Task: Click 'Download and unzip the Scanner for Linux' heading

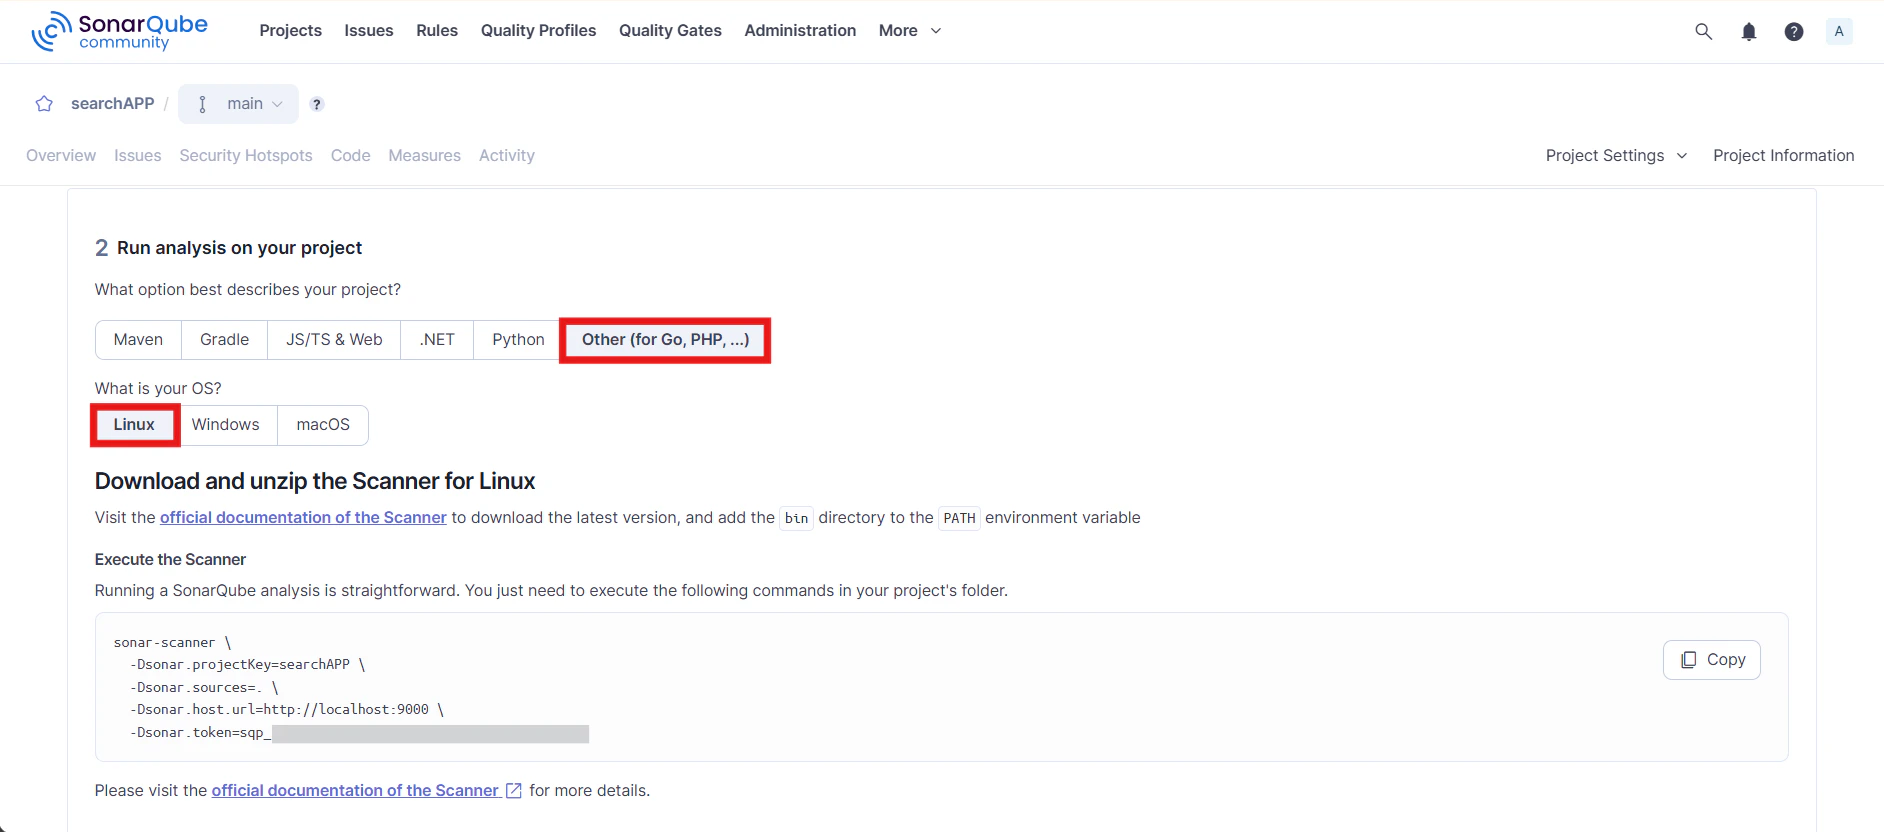Action: click(315, 482)
